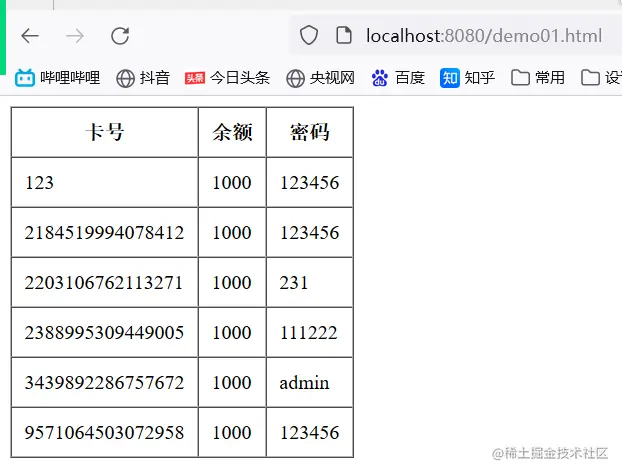
Task: Select card number 2203106762113271
Action: point(105,282)
